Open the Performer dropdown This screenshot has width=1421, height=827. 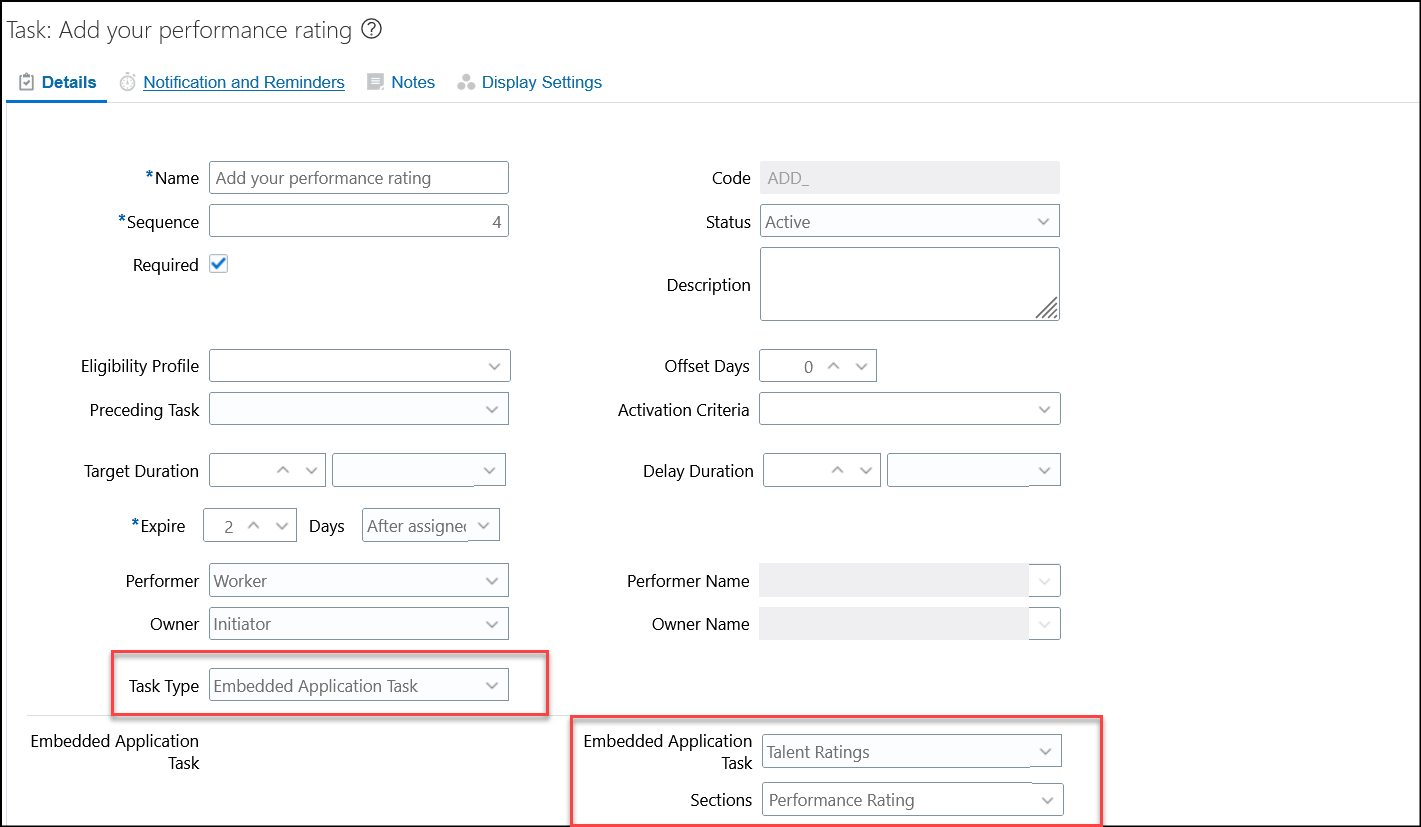tap(359, 580)
